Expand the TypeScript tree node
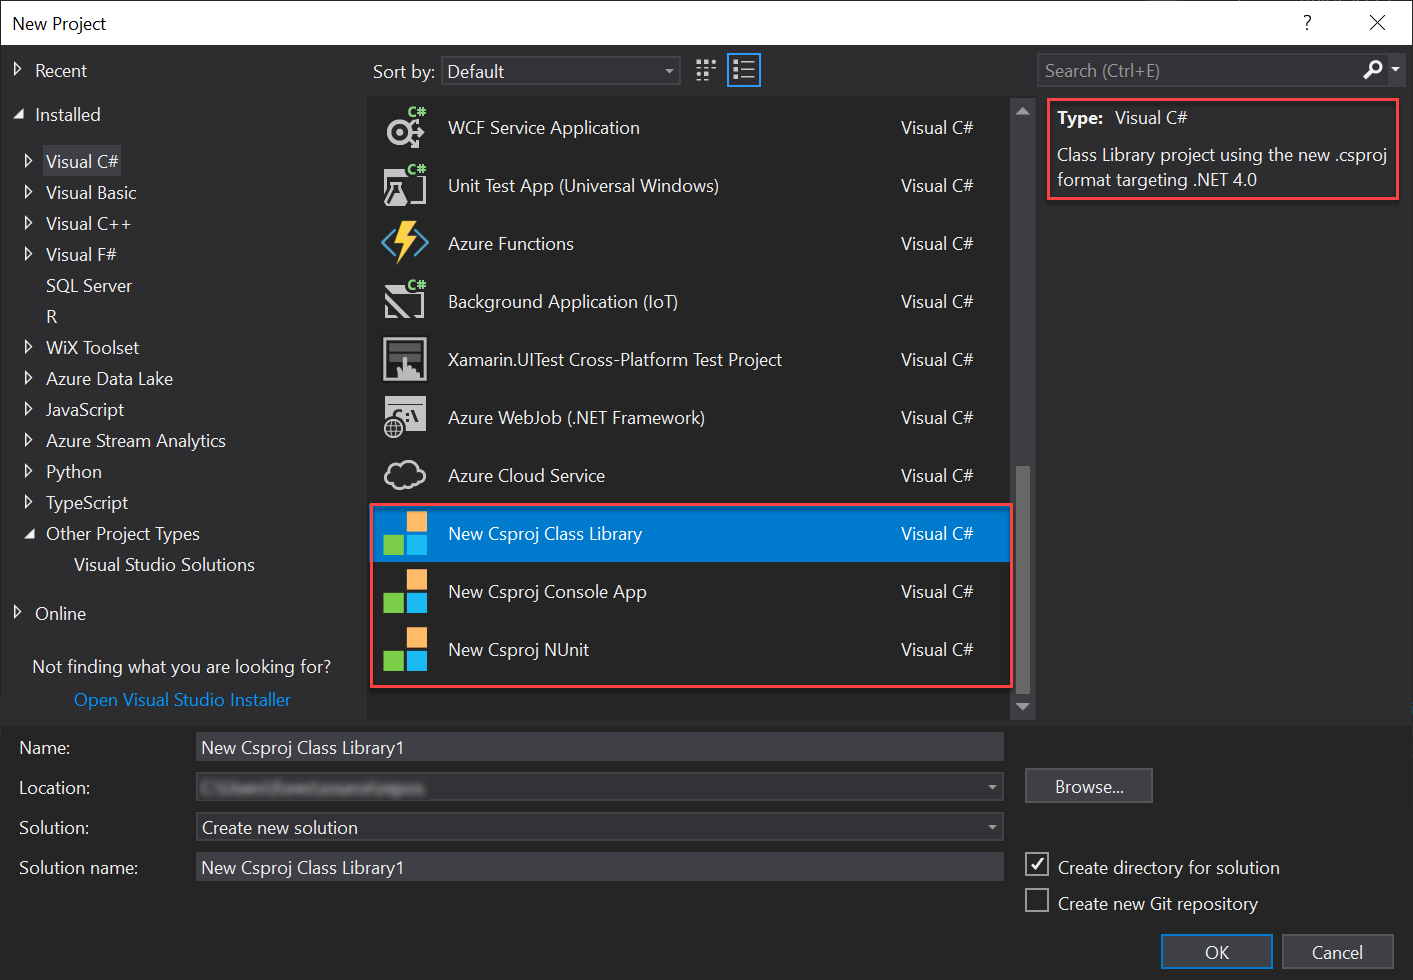 [x=28, y=502]
